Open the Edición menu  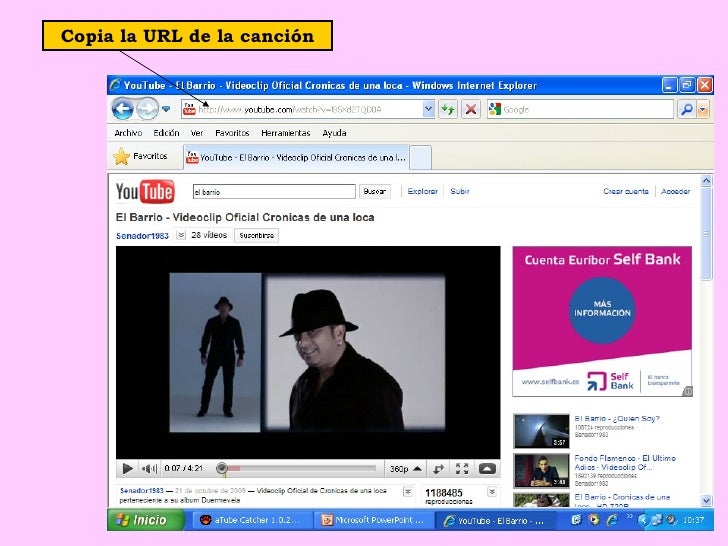coord(166,133)
